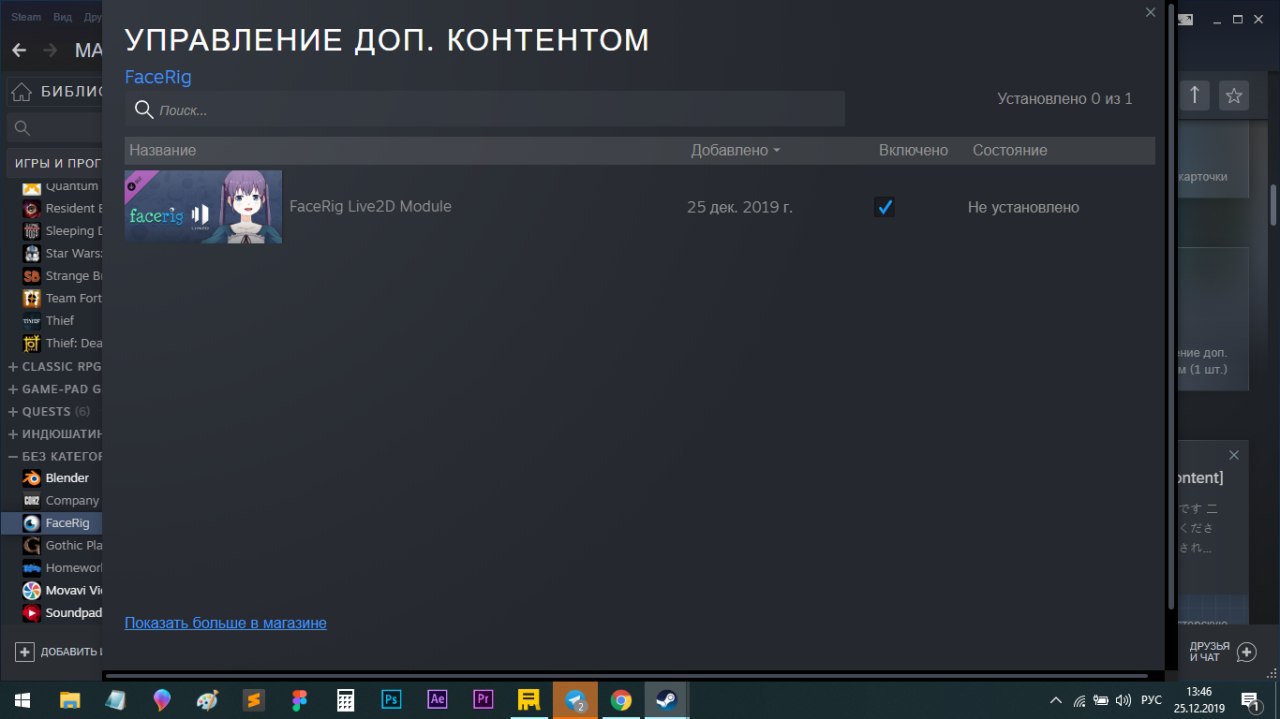Viewport: 1280px width, 719px height.
Task: Click the library sidebar search magnifier
Action: (x=22, y=128)
